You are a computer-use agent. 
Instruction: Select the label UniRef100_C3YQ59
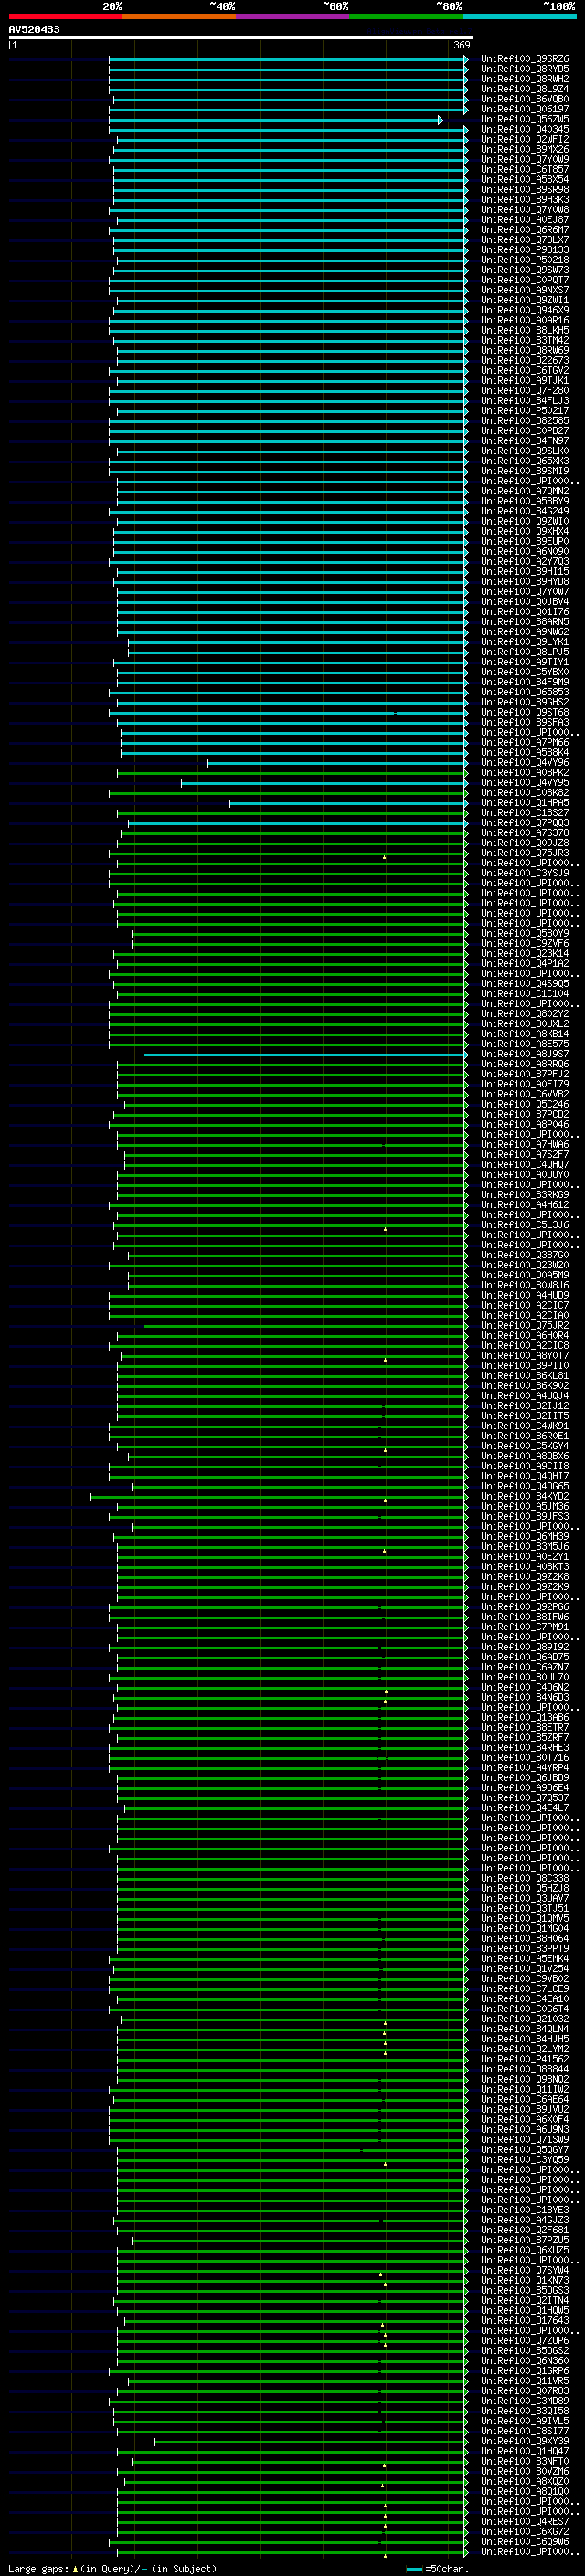525,2160
